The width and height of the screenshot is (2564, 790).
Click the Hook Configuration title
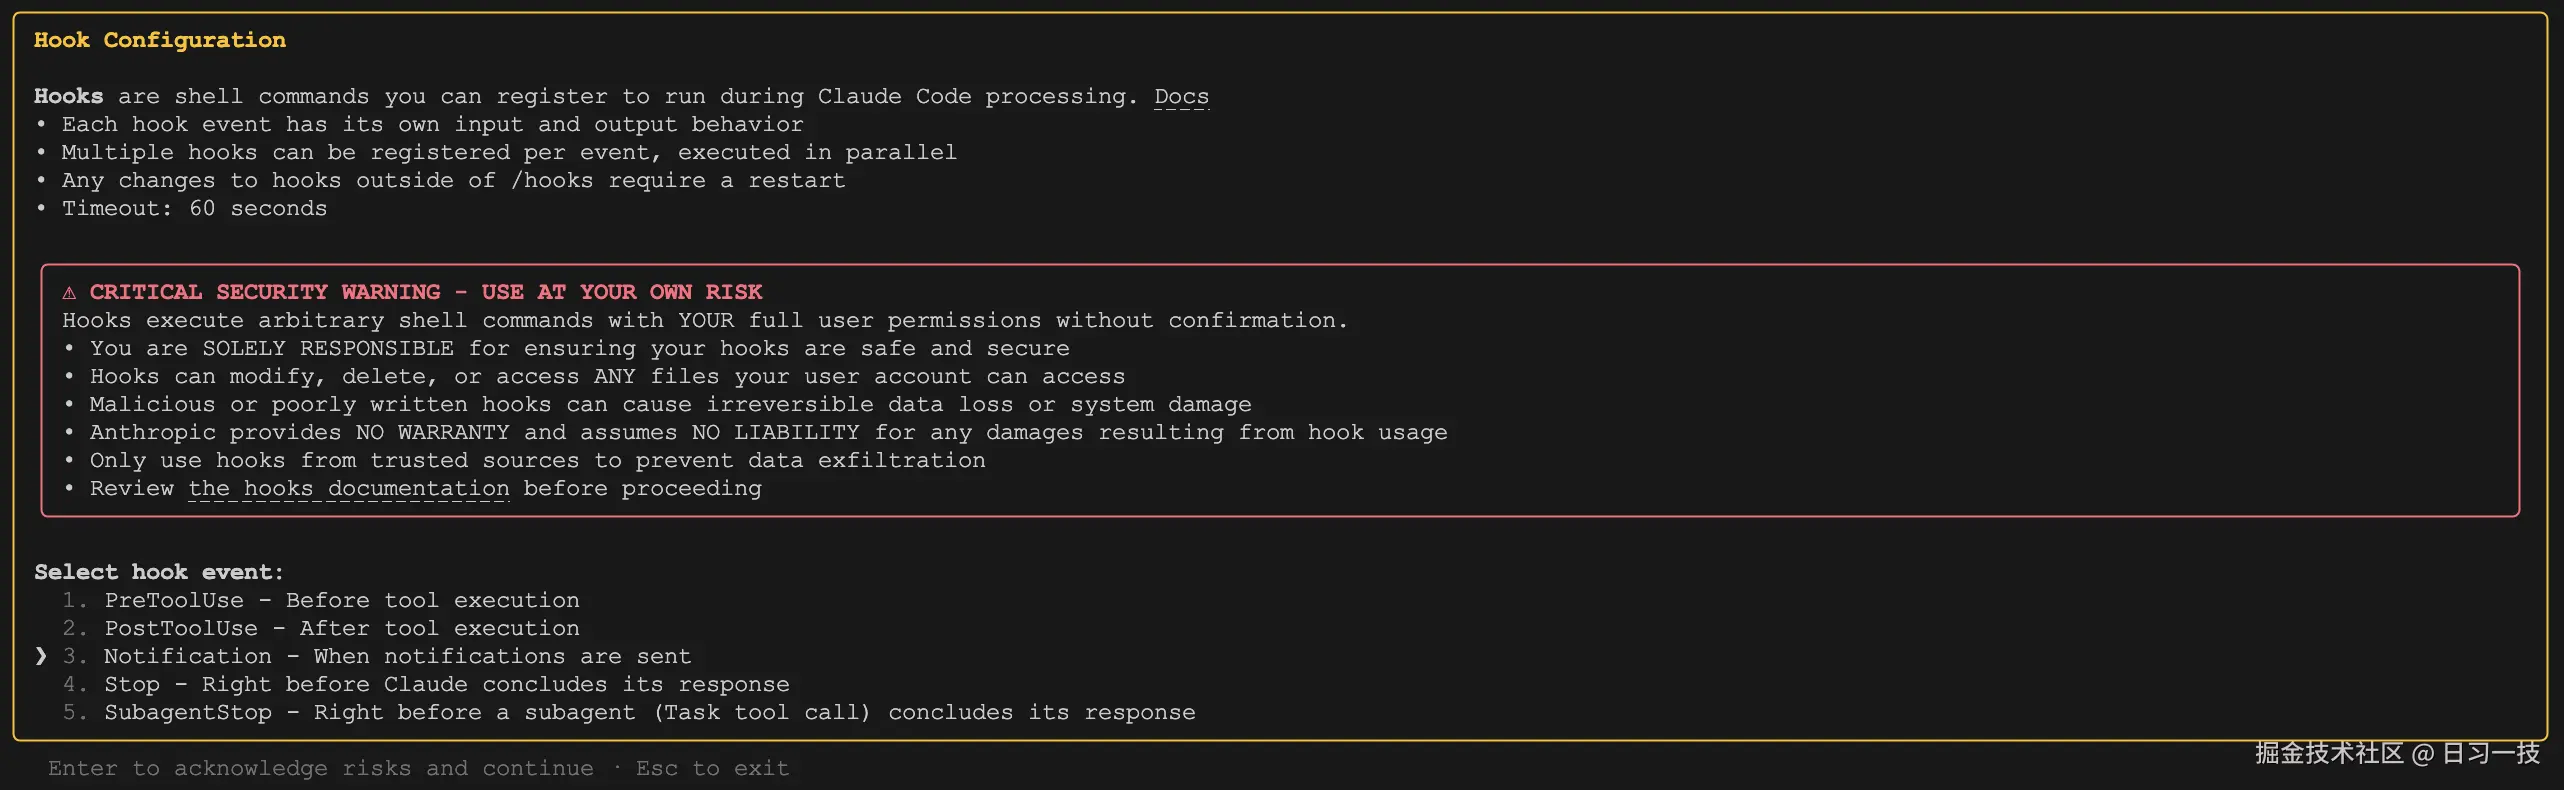pos(160,40)
